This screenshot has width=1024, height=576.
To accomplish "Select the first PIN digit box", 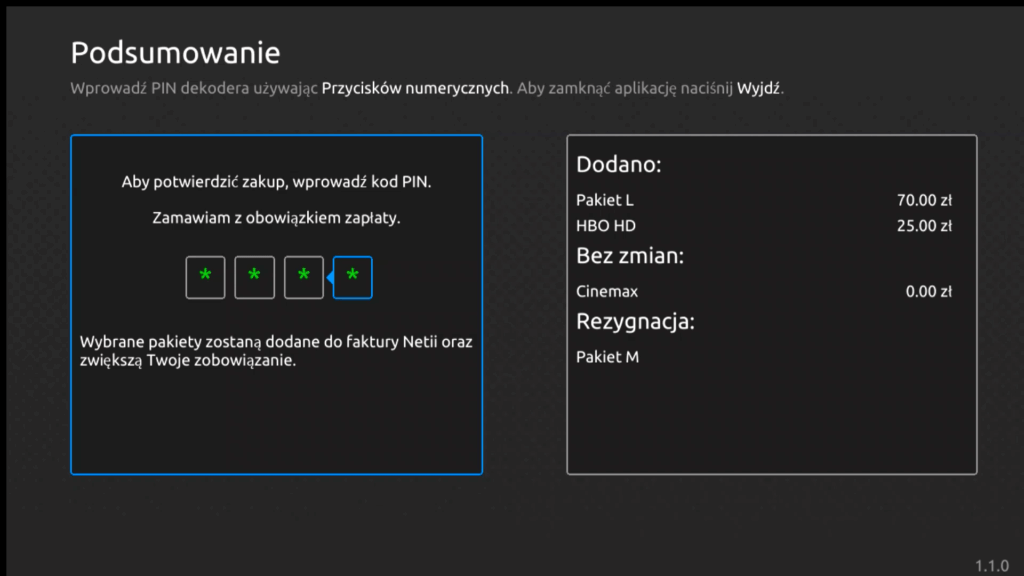I will click(x=205, y=277).
